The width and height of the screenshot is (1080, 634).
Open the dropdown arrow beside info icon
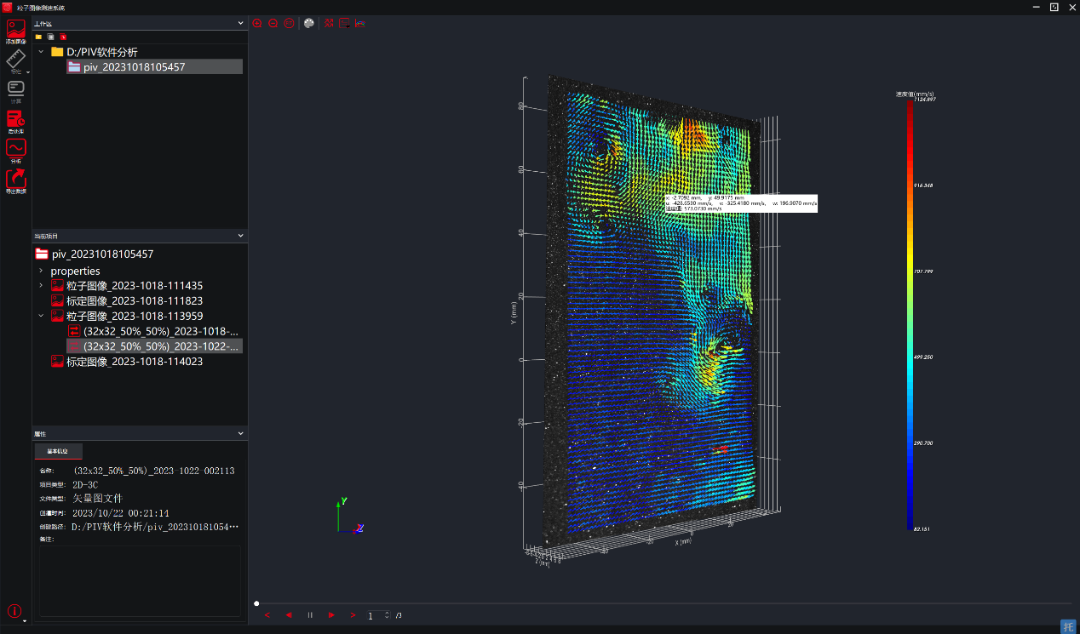tap(25, 621)
